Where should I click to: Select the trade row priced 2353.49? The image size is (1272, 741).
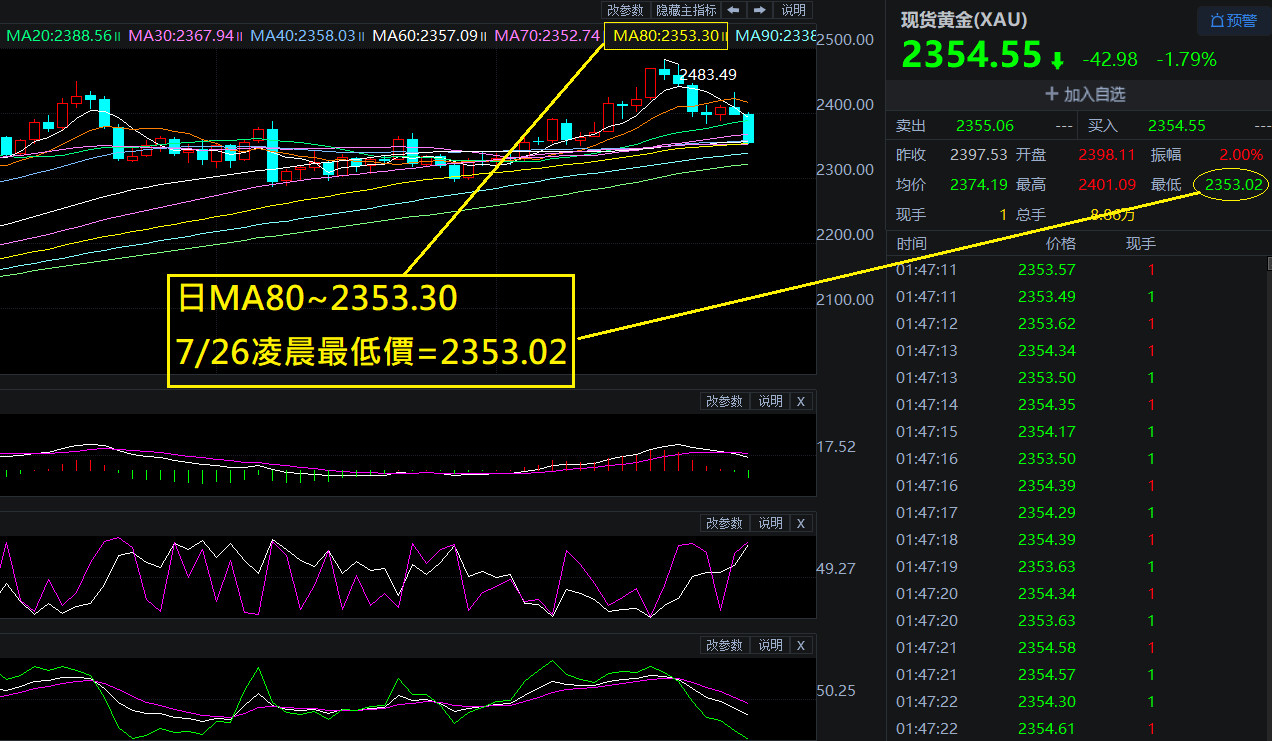(1079, 297)
